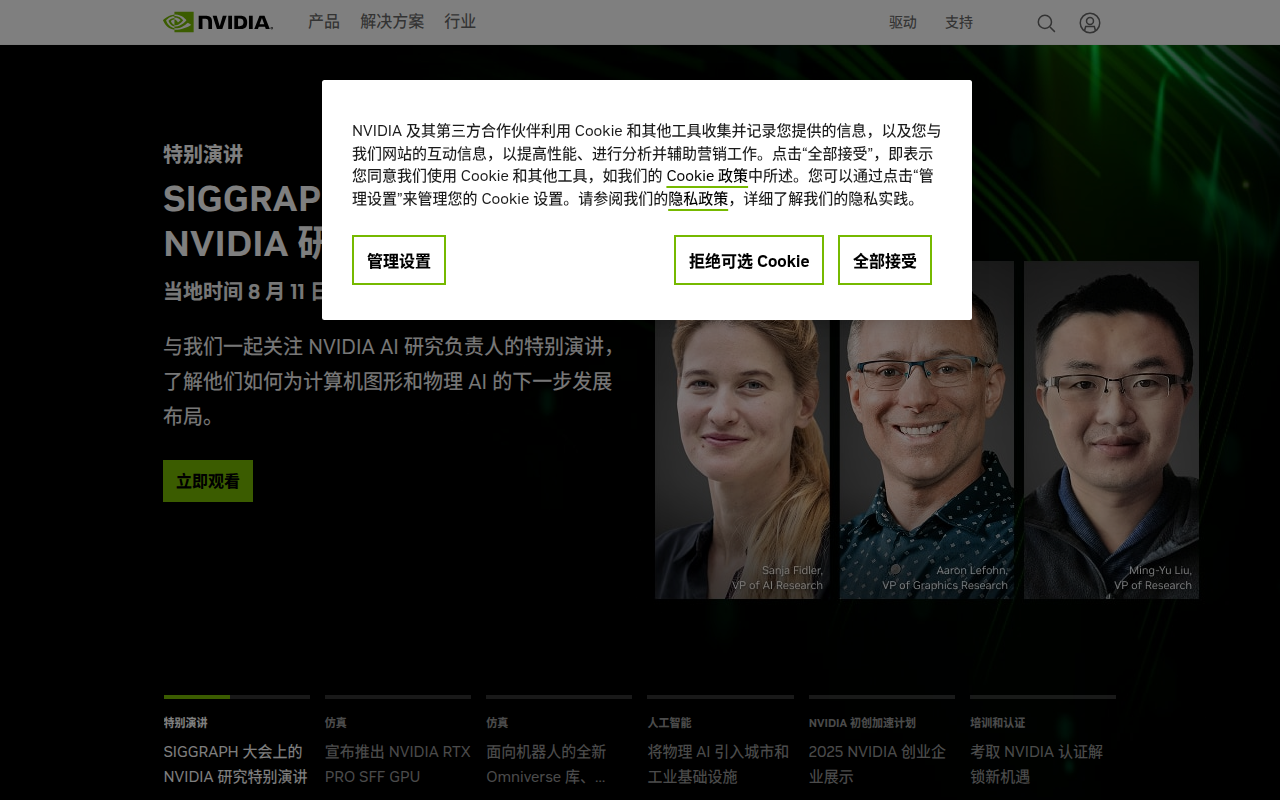Open the 行业 menu
The width and height of the screenshot is (1280, 800).
coord(460,22)
